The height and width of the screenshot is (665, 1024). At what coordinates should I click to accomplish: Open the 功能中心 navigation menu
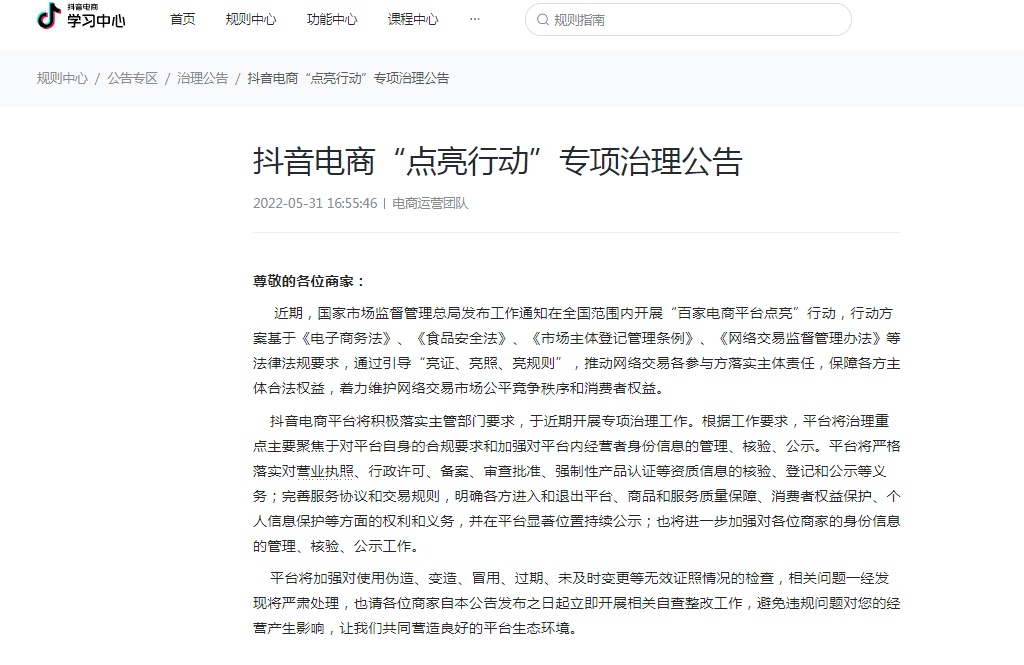coord(332,20)
